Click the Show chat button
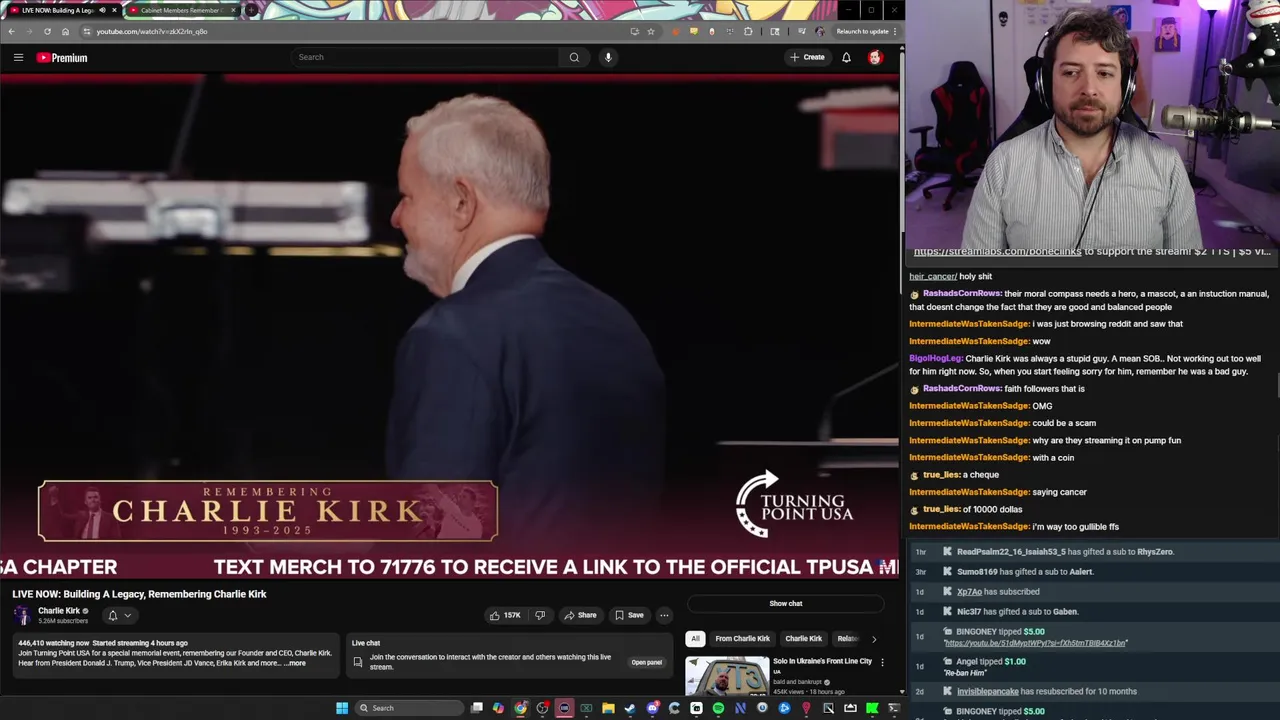Image resolution: width=1280 pixels, height=720 pixels. pos(786,603)
